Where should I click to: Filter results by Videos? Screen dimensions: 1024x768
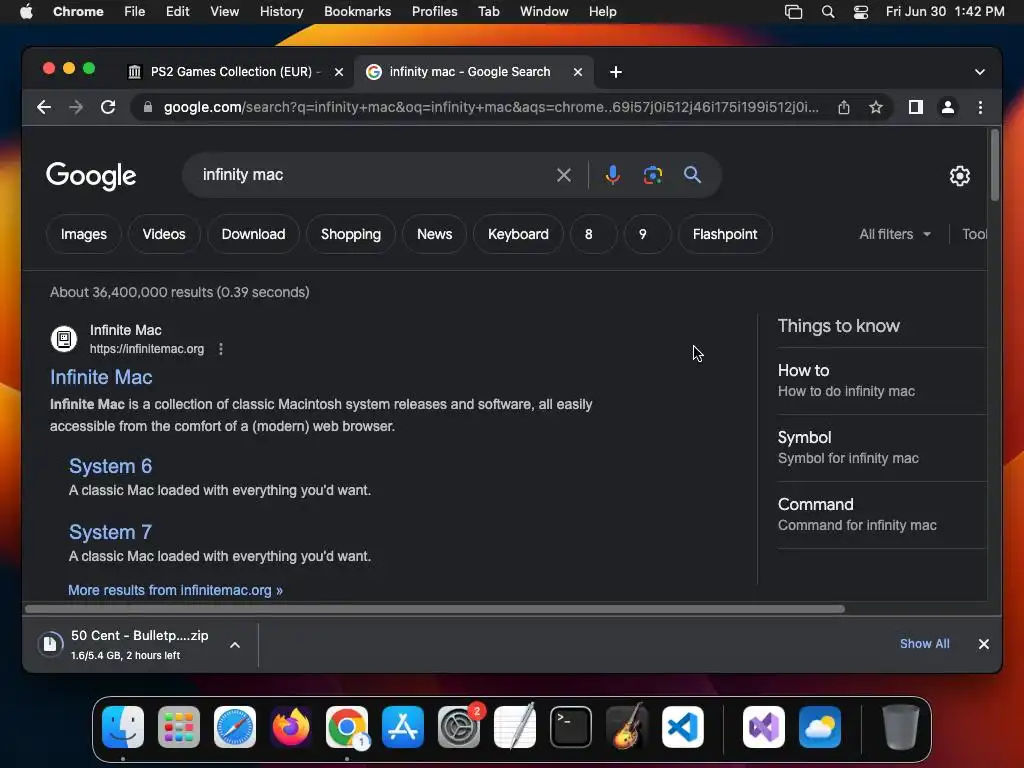[x=164, y=234]
